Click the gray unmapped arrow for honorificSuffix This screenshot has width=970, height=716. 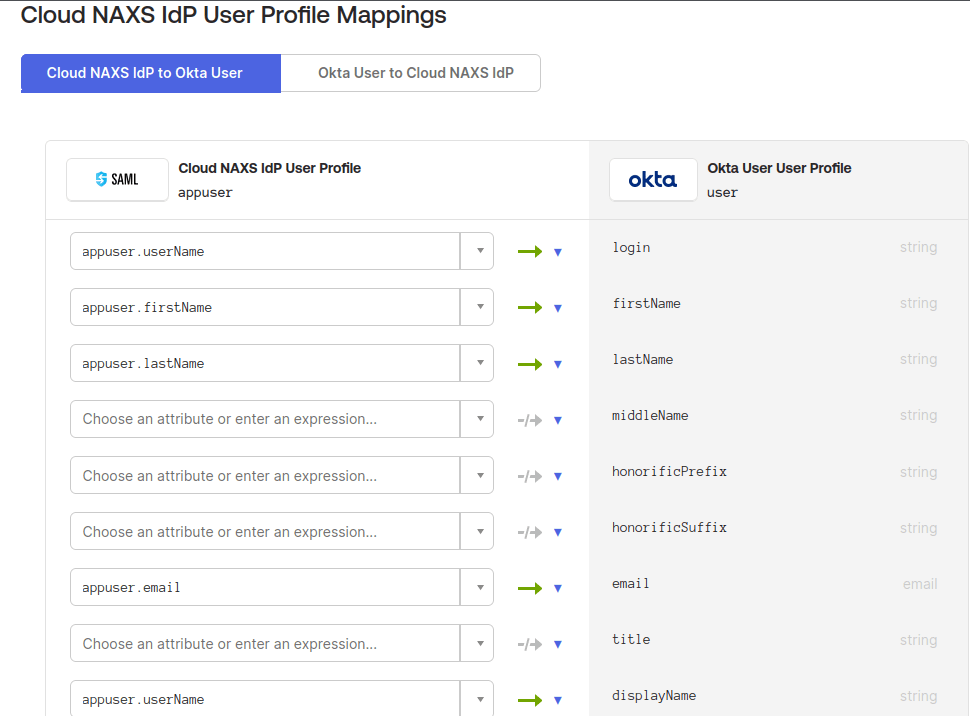(530, 532)
